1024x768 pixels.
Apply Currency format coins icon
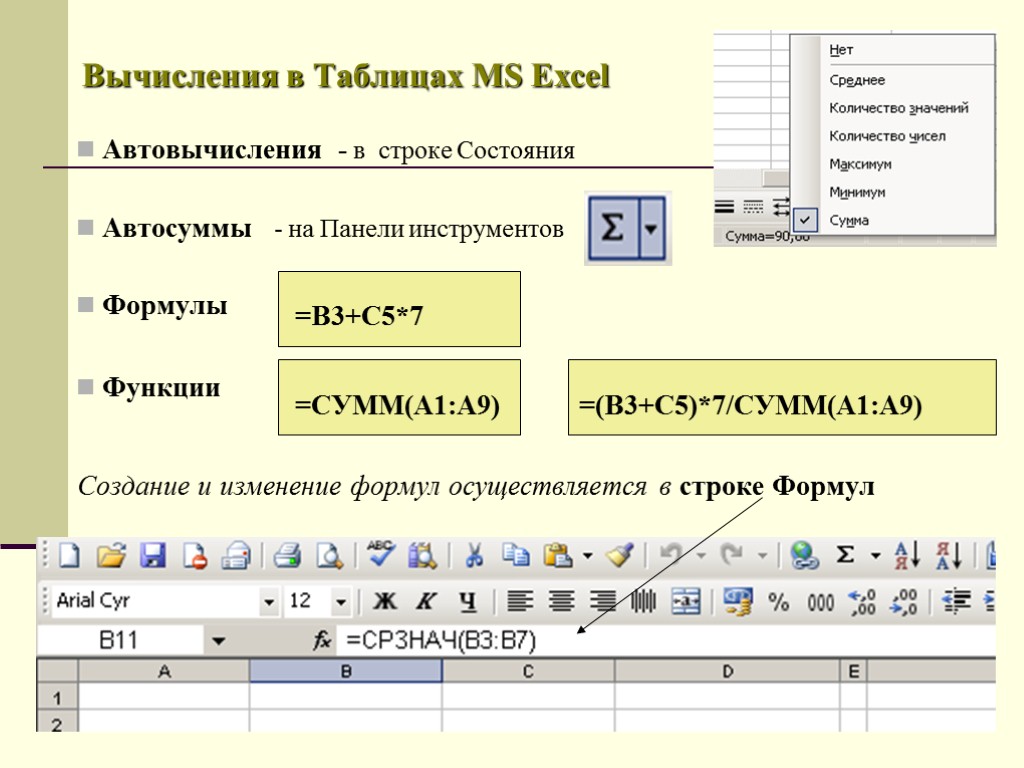[x=738, y=601]
